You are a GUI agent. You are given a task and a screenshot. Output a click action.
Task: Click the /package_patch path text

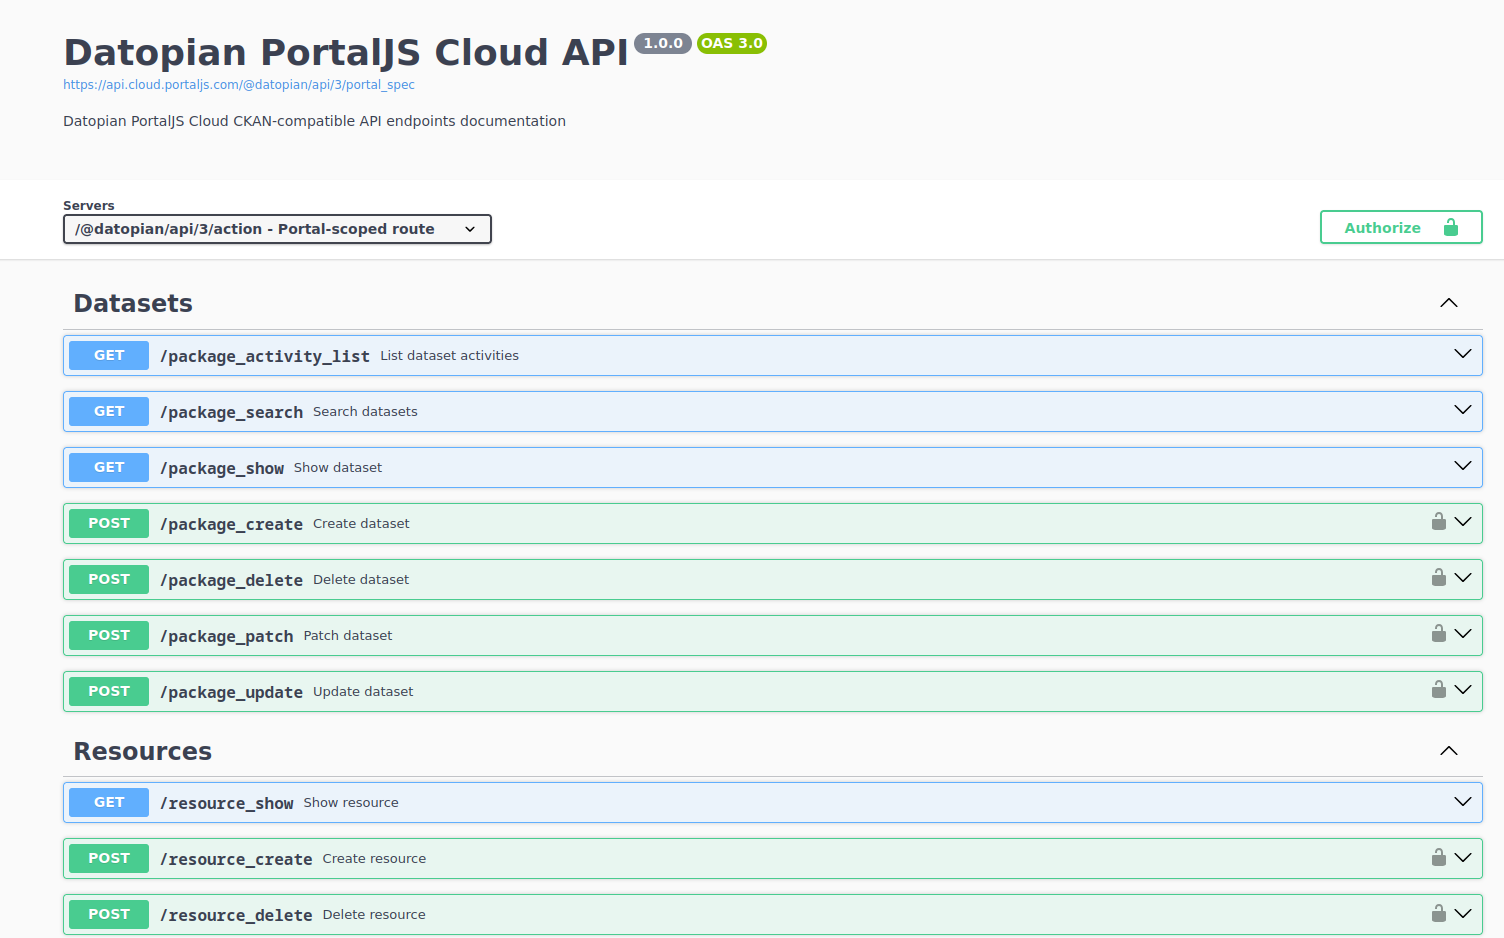click(x=227, y=636)
